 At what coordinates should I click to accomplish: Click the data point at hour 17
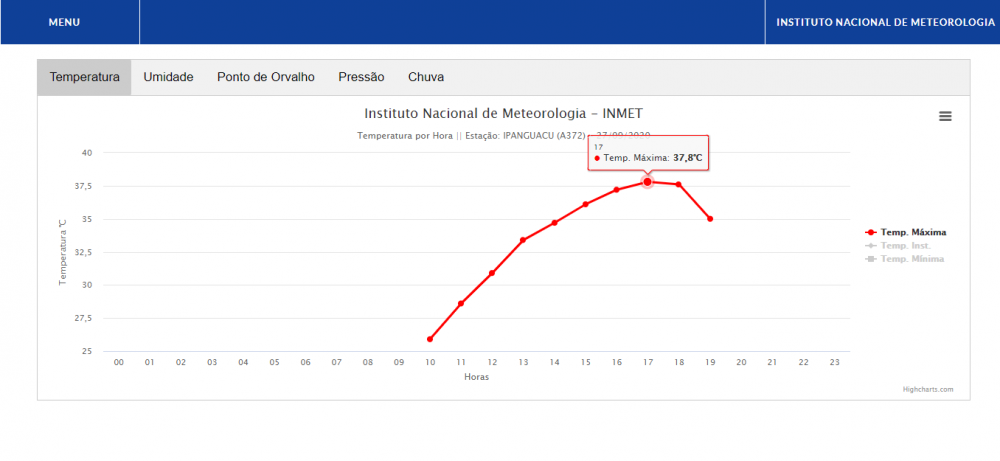[647, 182]
